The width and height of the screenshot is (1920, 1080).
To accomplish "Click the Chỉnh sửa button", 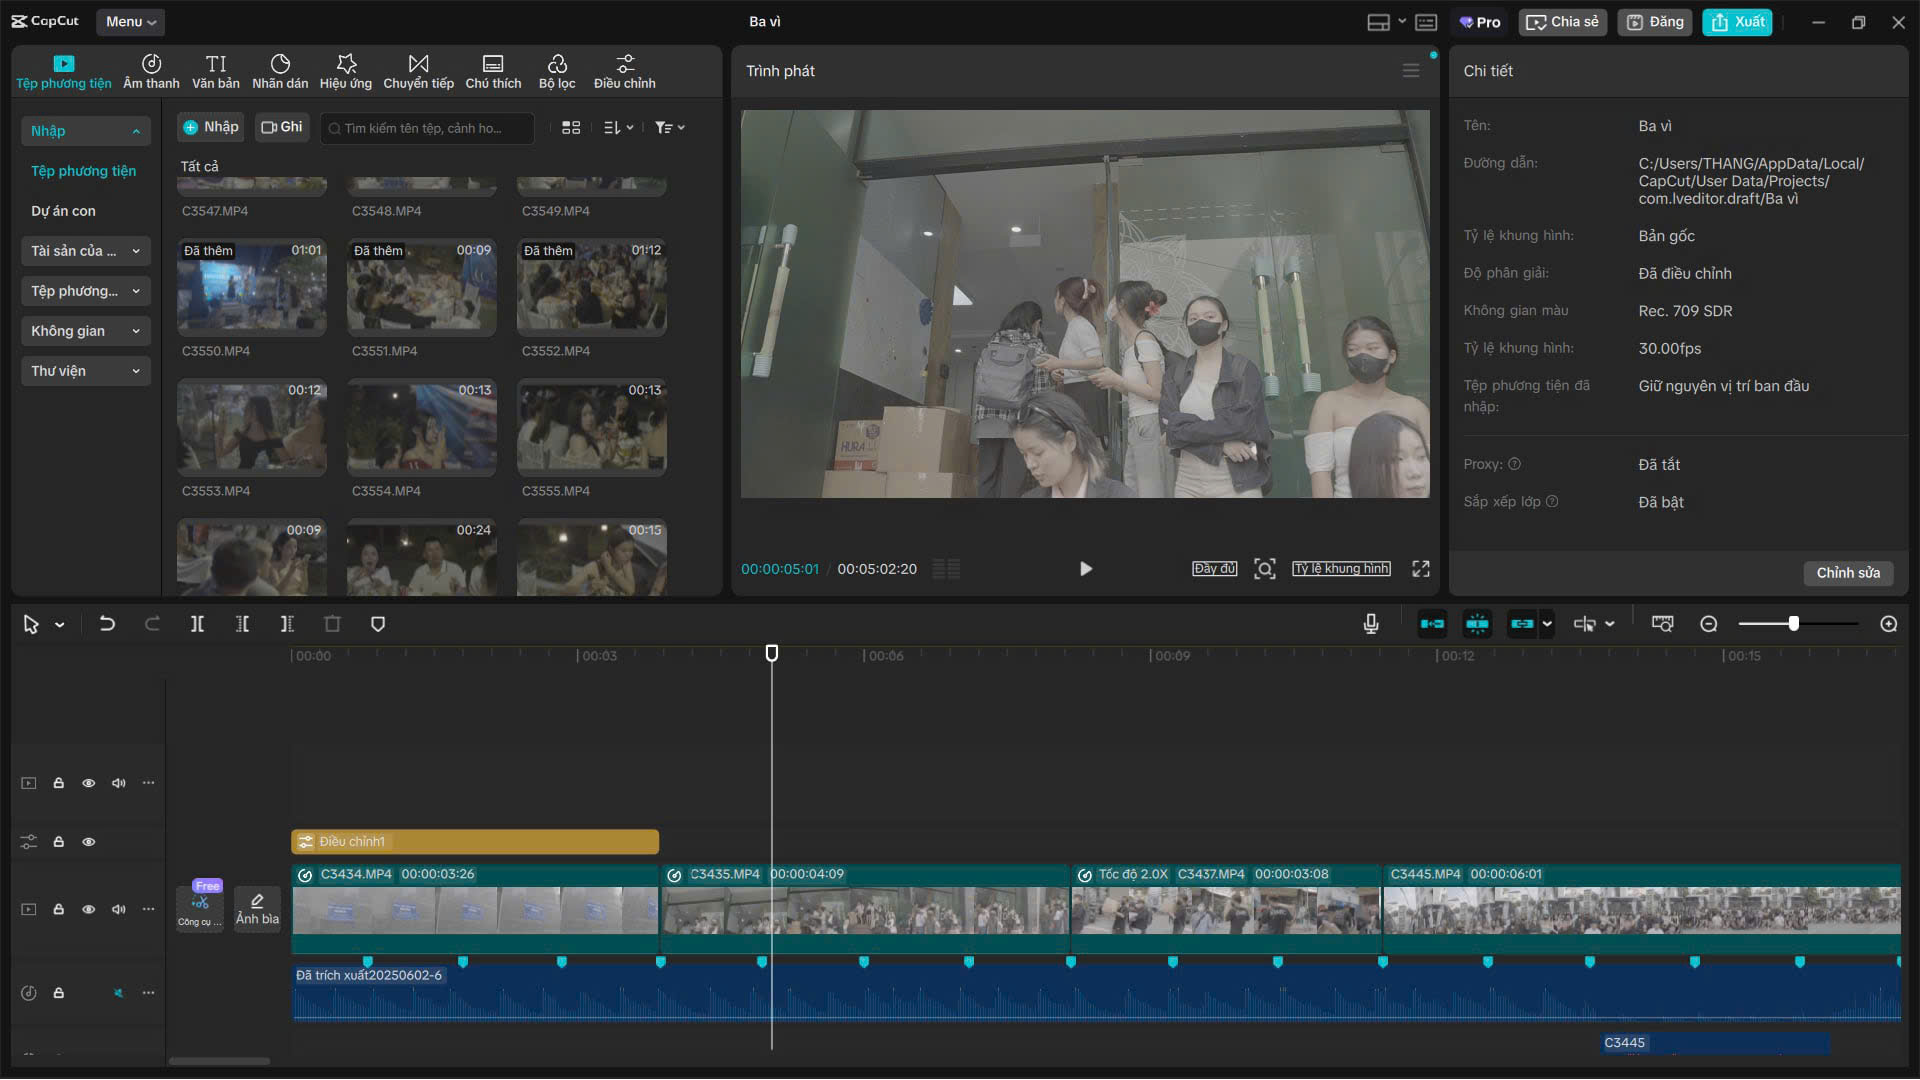I will point(1847,573).
